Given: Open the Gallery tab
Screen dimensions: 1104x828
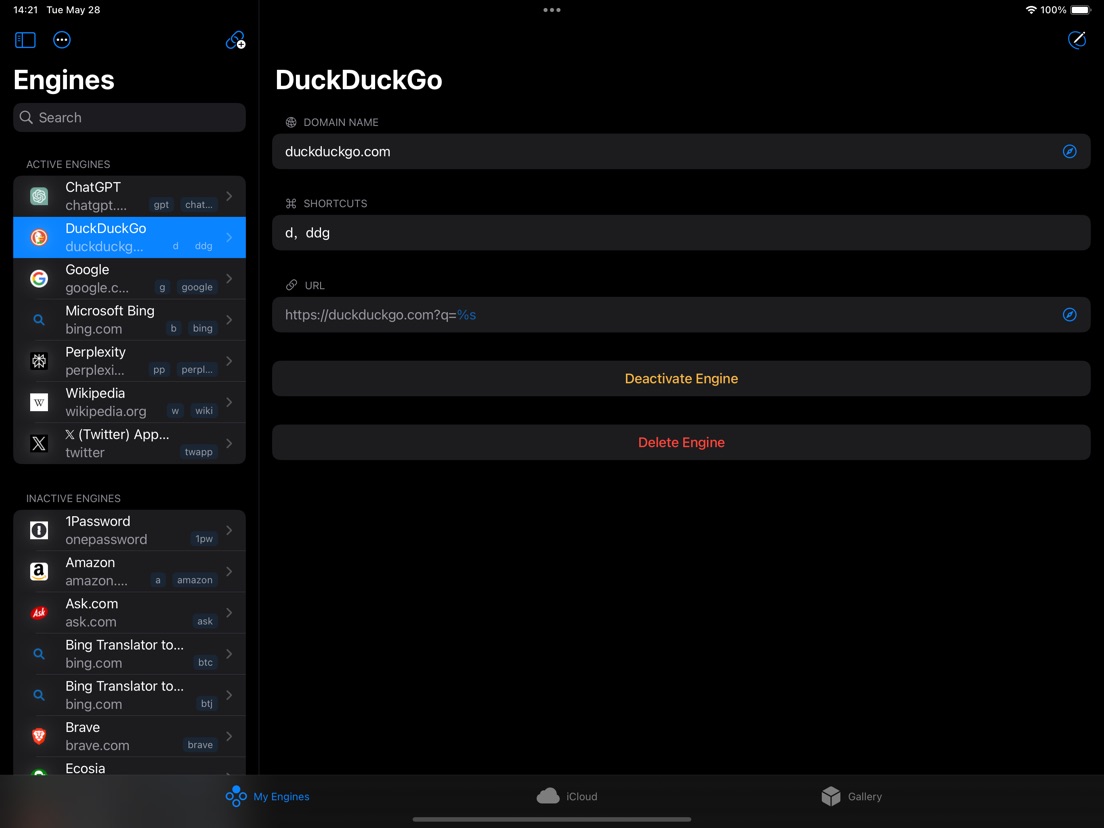Looking at the screenshot, I should (851, 796).
